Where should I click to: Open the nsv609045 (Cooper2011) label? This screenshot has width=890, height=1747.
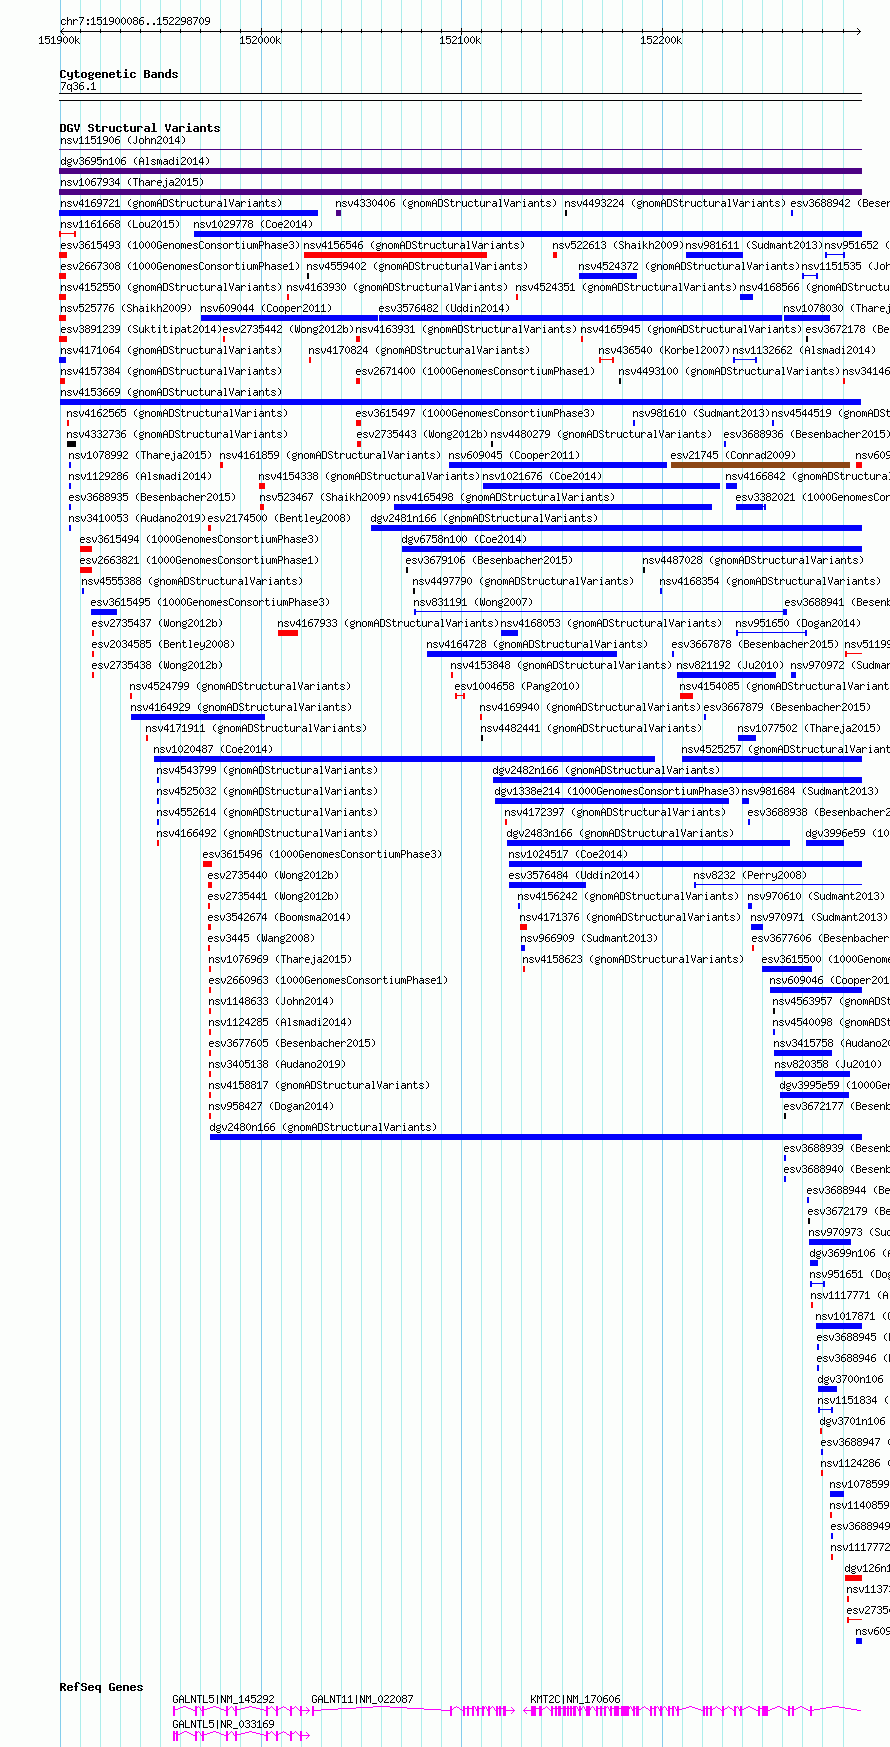514,455
